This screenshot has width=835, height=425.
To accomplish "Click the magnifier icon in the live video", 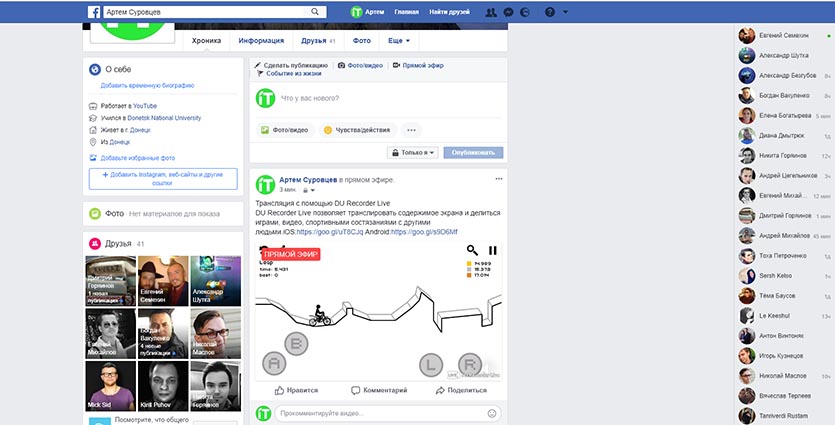I will point(472,250).
